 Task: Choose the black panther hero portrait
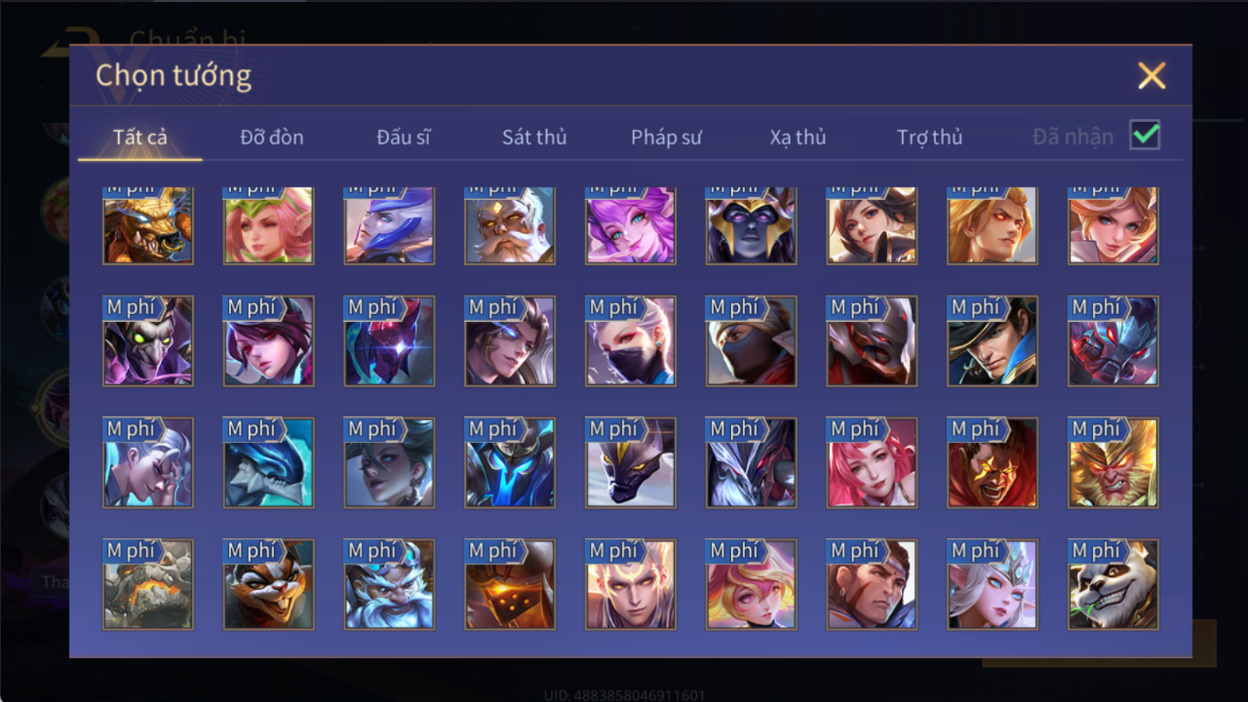630,463
